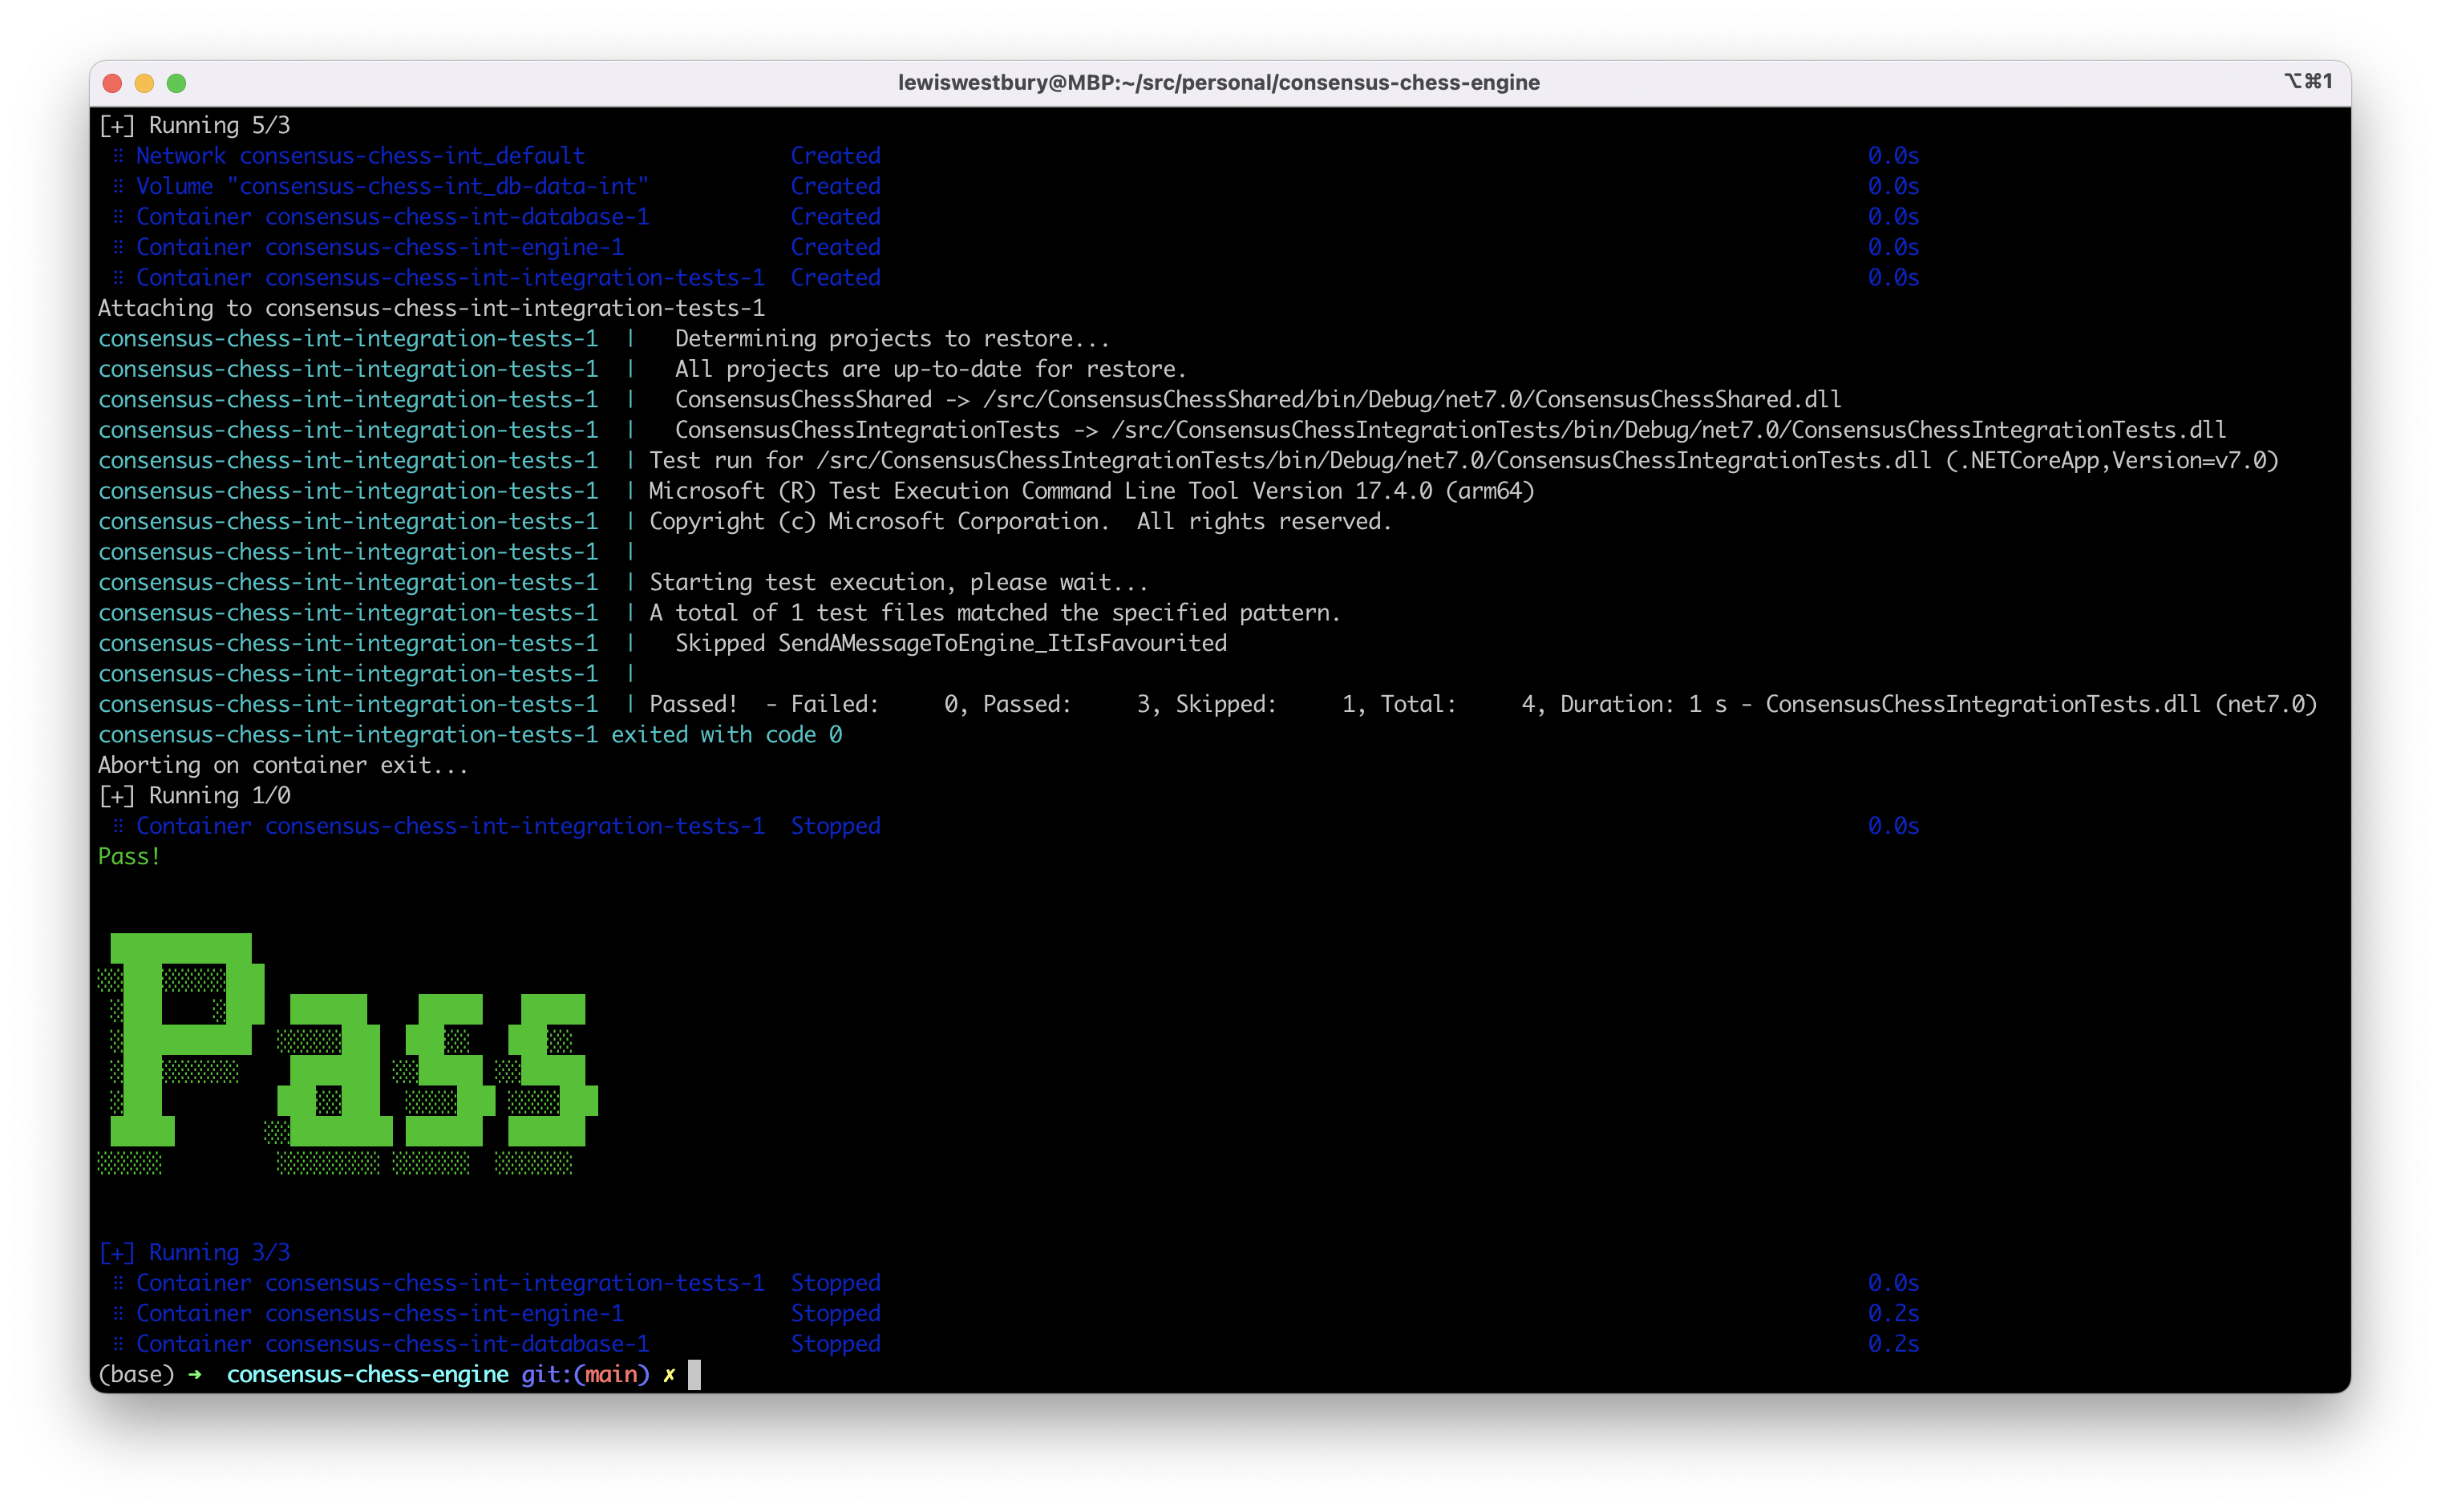Image resolution: width=2441 pixels, height=1512 pixels.
Task: Click the '(base)' conda environment label
Action: point(136,1375)
